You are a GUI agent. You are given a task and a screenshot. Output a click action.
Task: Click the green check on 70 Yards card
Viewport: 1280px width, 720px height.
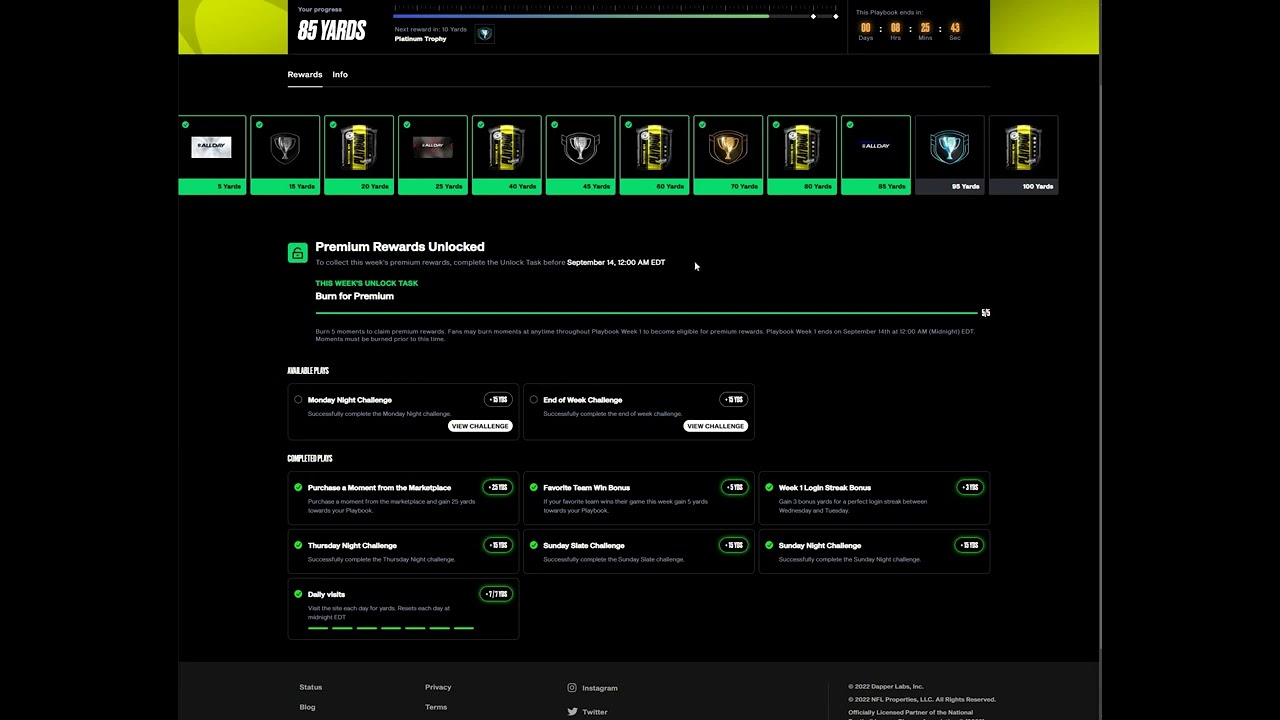click(x=702, y=124)
